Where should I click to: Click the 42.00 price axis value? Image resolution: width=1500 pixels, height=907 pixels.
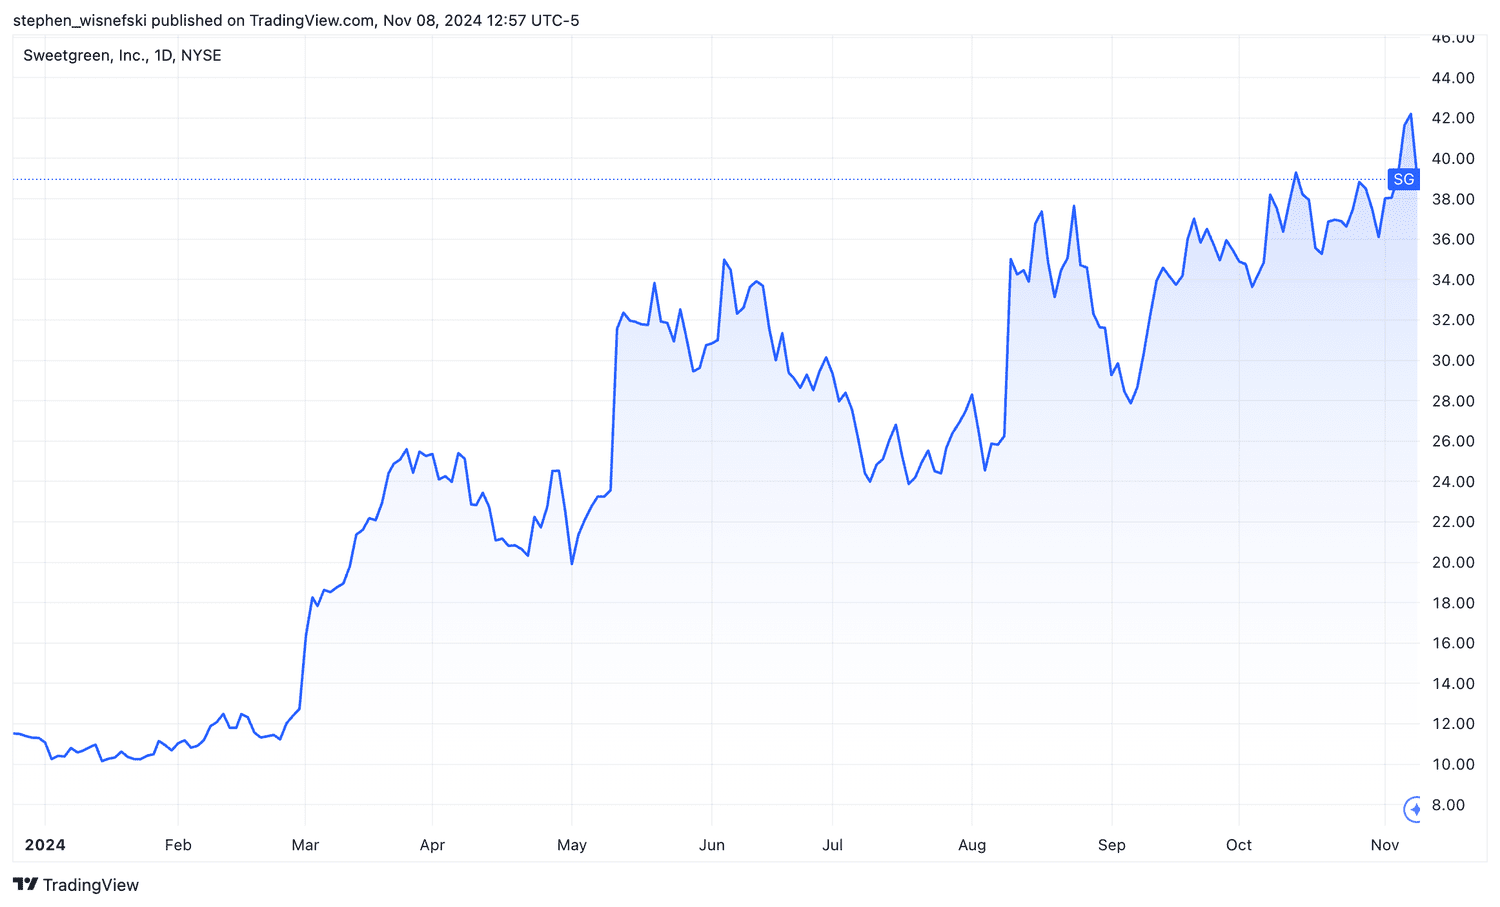(x=1453, y=118)
